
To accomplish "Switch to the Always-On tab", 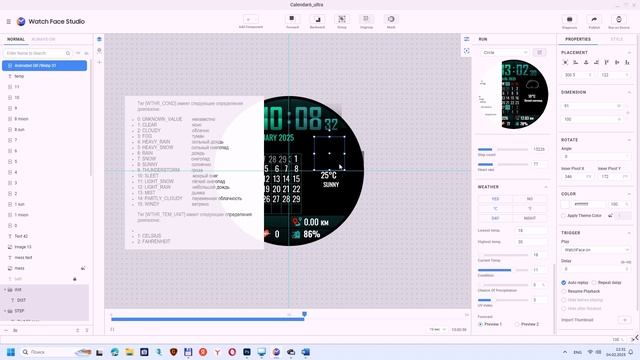I will (x=43, y=39).
